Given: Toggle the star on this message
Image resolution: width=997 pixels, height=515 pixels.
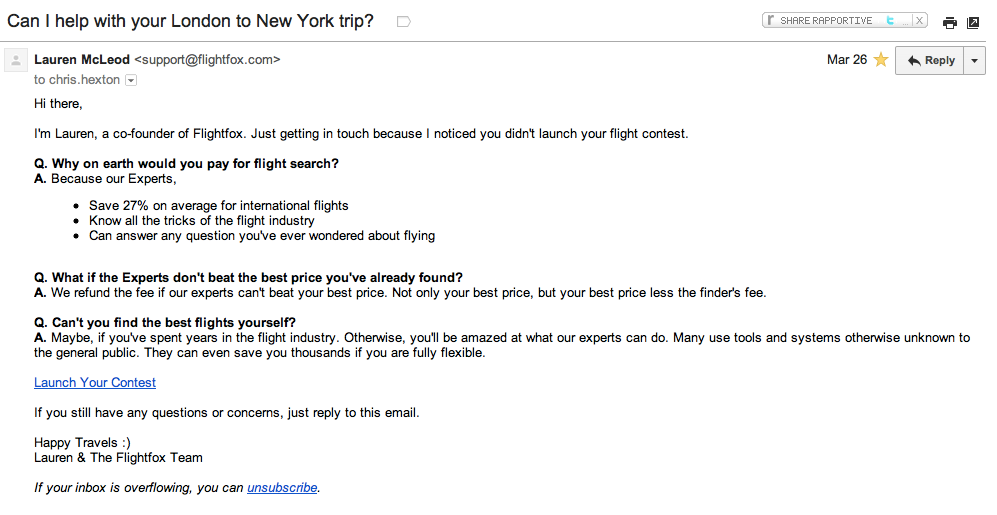Looking at the screenshot, I should click(x=880, y=60).
